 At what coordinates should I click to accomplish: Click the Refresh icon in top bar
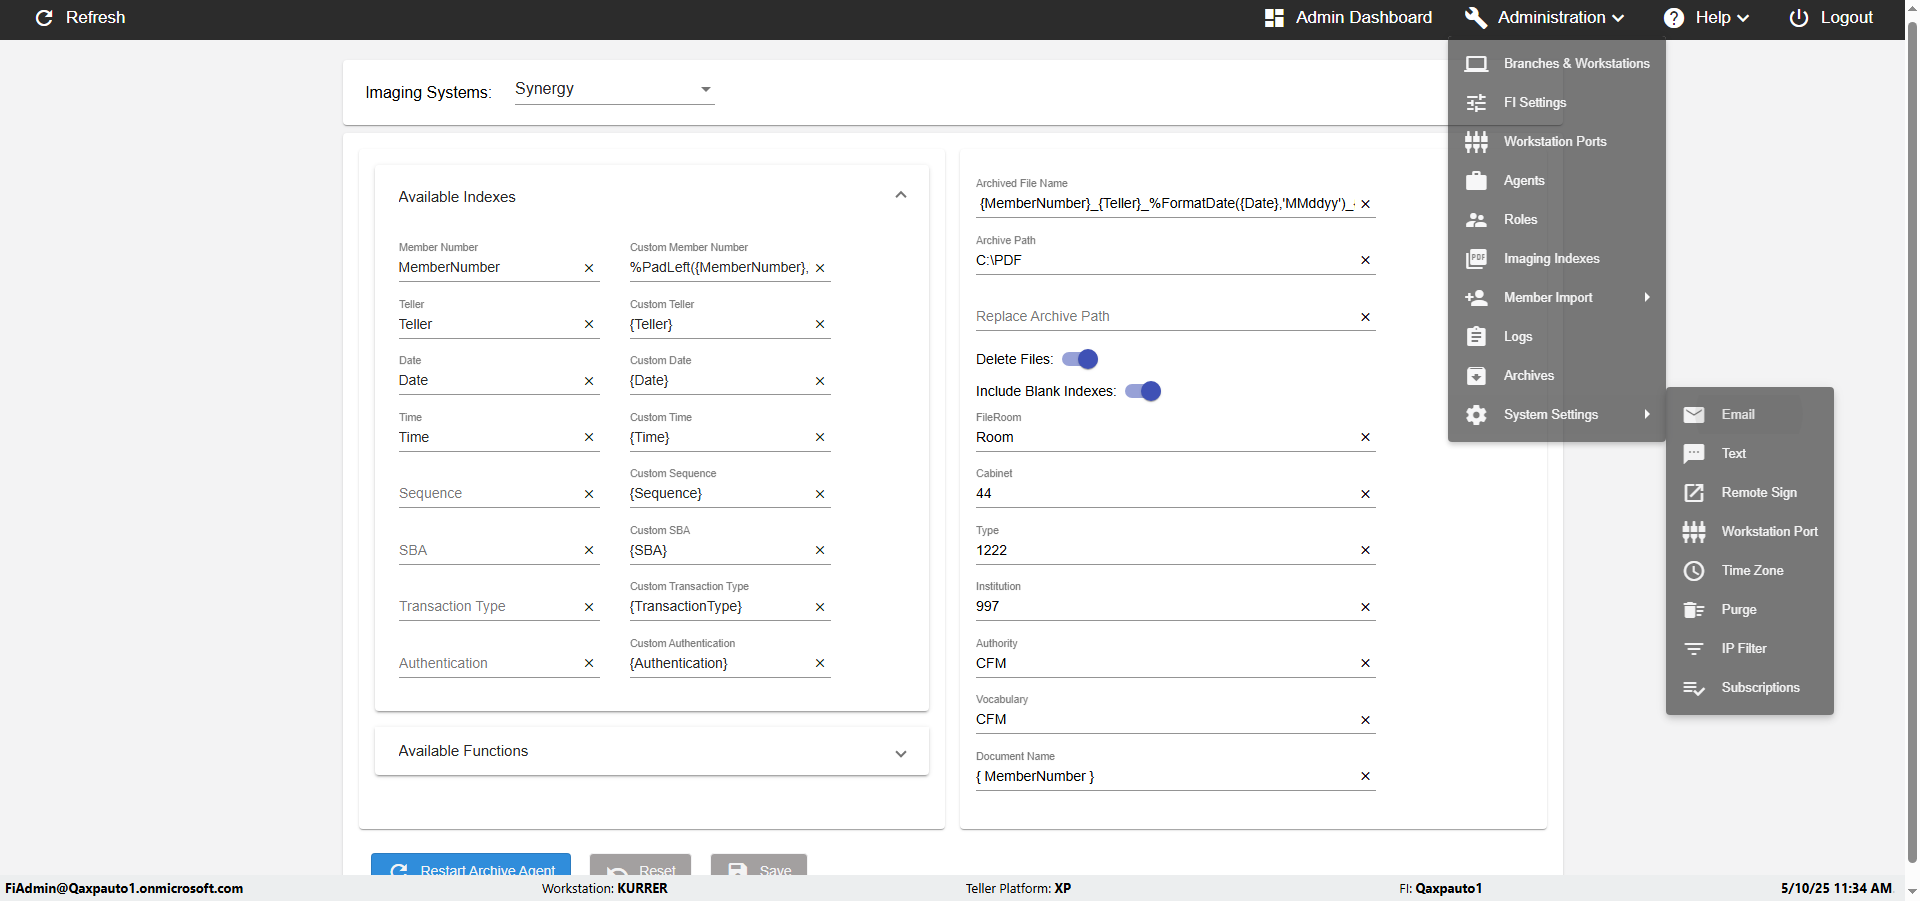coord(44,18)
